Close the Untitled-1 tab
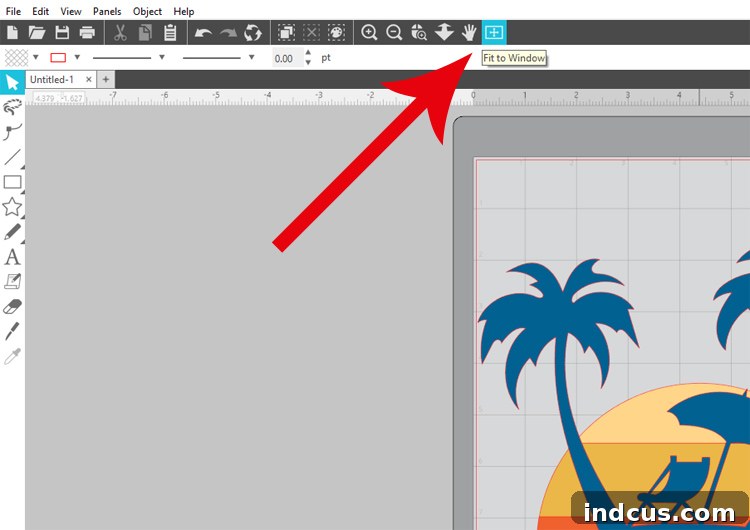 click(88, 79)
